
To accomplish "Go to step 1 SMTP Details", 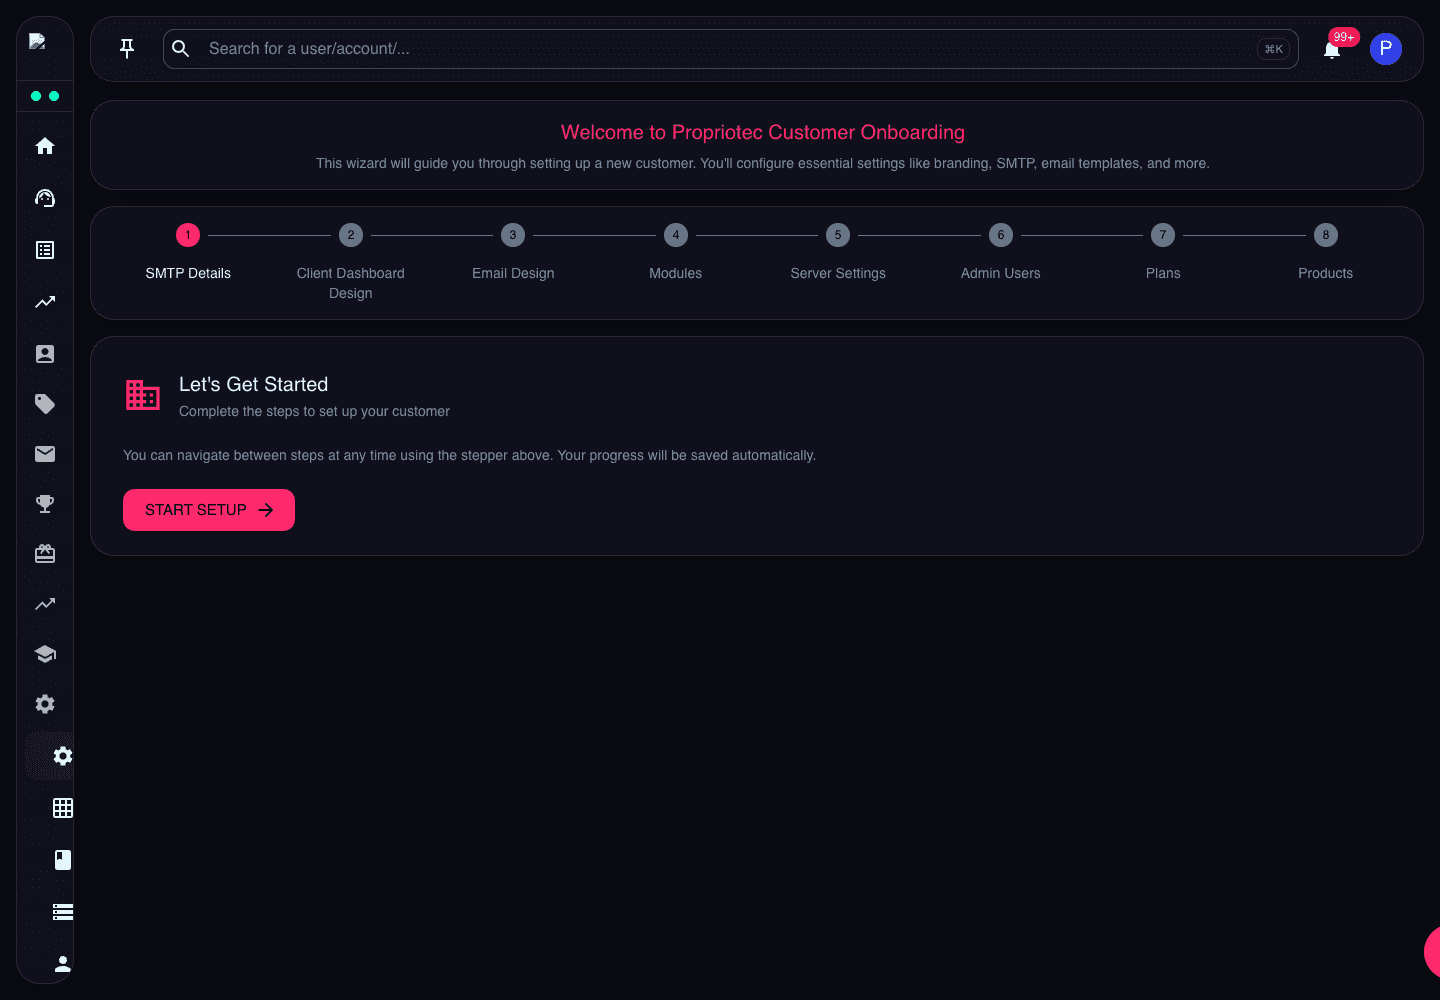I will point(188,253).
